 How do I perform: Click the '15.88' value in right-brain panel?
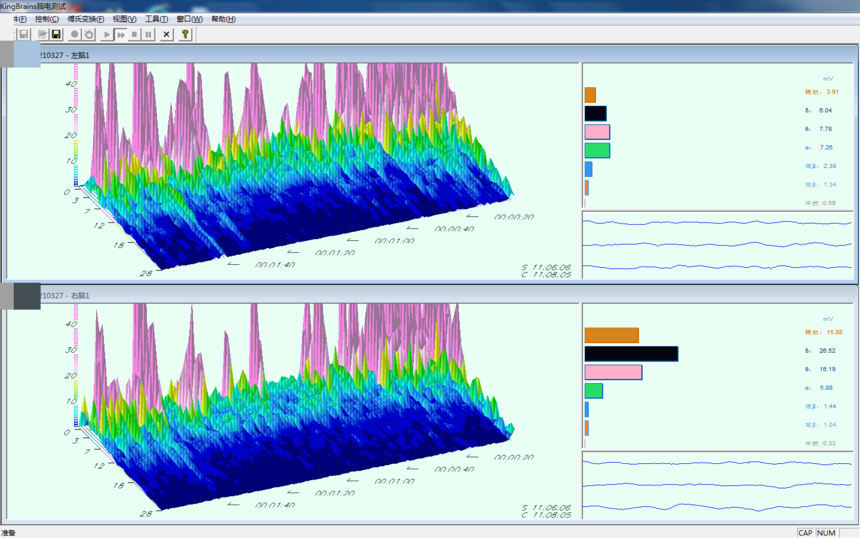tap(834, 332)
